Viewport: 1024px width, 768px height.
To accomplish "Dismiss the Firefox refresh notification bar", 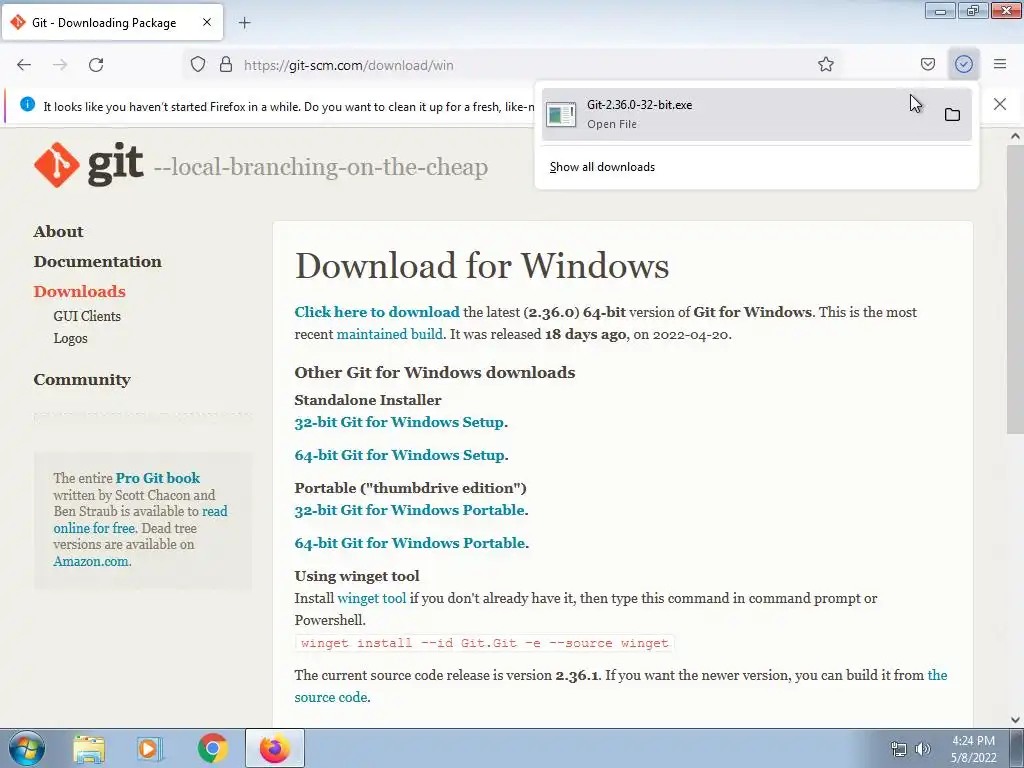I will (999, 104).
